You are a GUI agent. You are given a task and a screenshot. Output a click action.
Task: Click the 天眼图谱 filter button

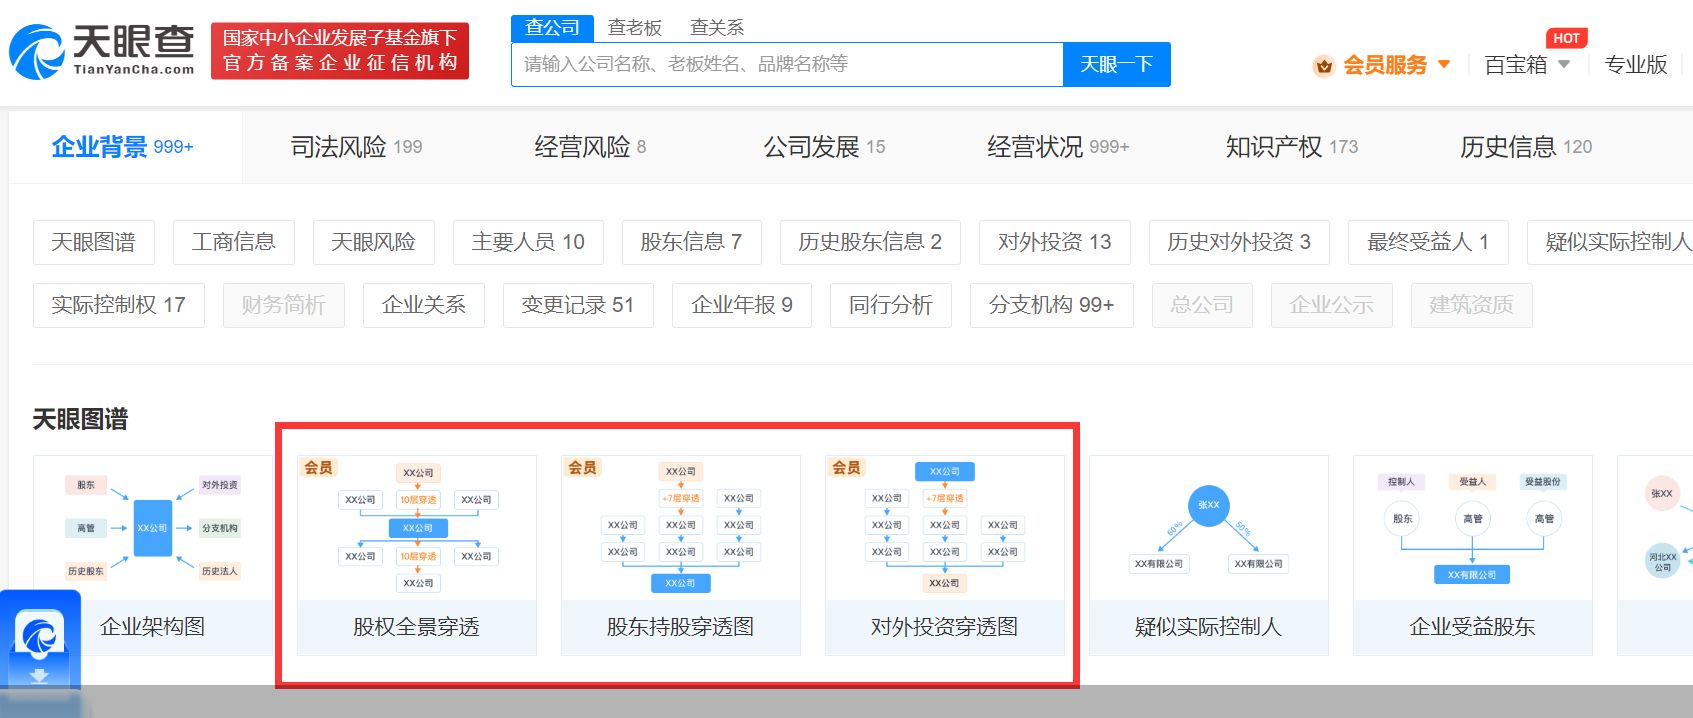click(x=94, y=242)
